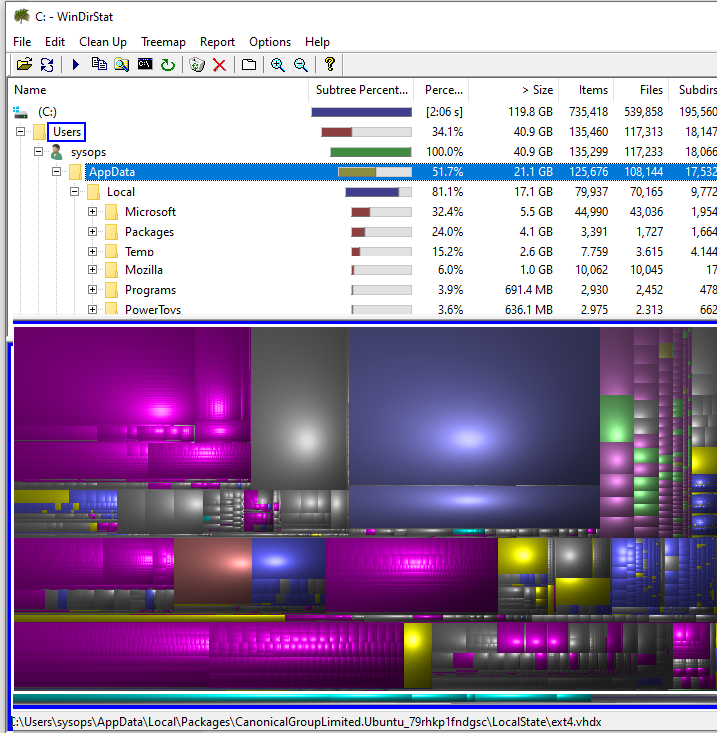Click the Select Parent folder icon
The width and height of the screenshot is (717, 733).
pos(249,65)
